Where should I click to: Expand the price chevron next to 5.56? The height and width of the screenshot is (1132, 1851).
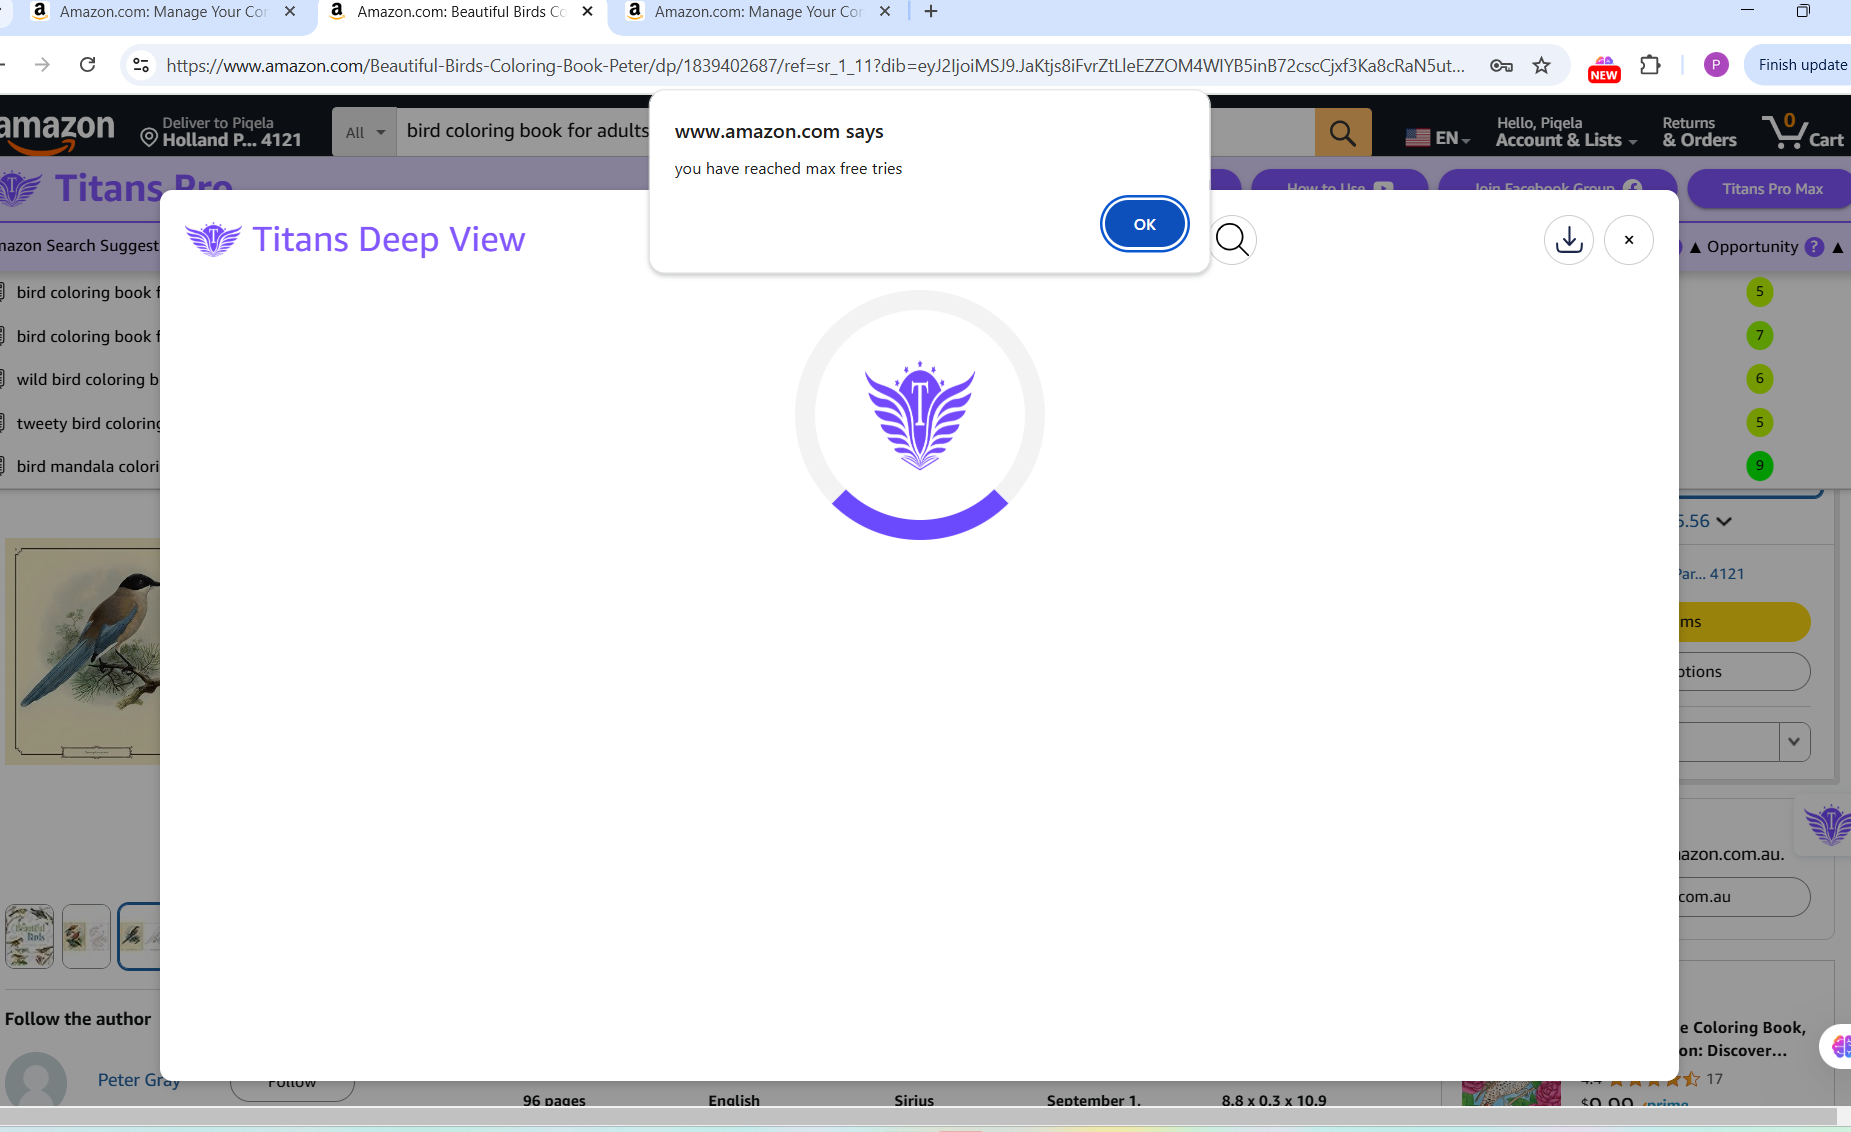[x=1723, y=522]
